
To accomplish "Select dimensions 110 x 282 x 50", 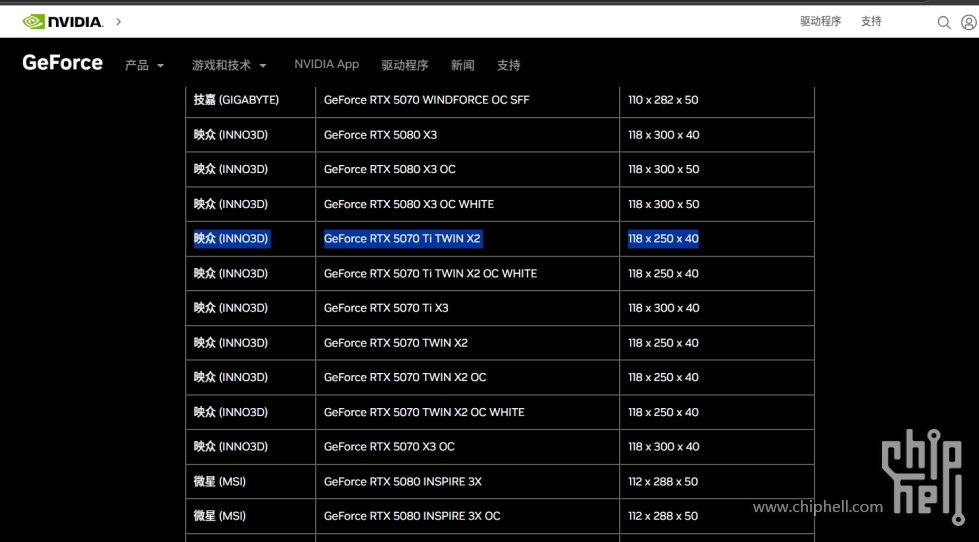I will (x=663, y=100).
